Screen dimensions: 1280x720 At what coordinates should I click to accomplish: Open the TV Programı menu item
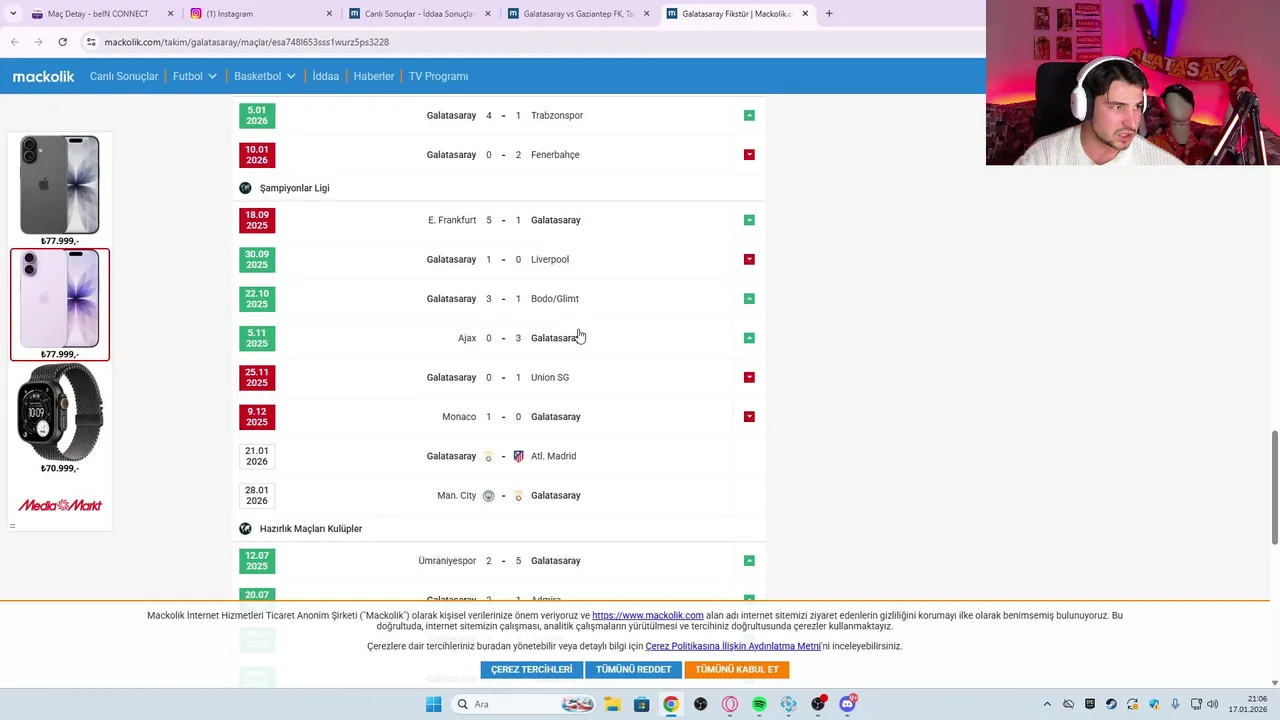pos(438,76)
